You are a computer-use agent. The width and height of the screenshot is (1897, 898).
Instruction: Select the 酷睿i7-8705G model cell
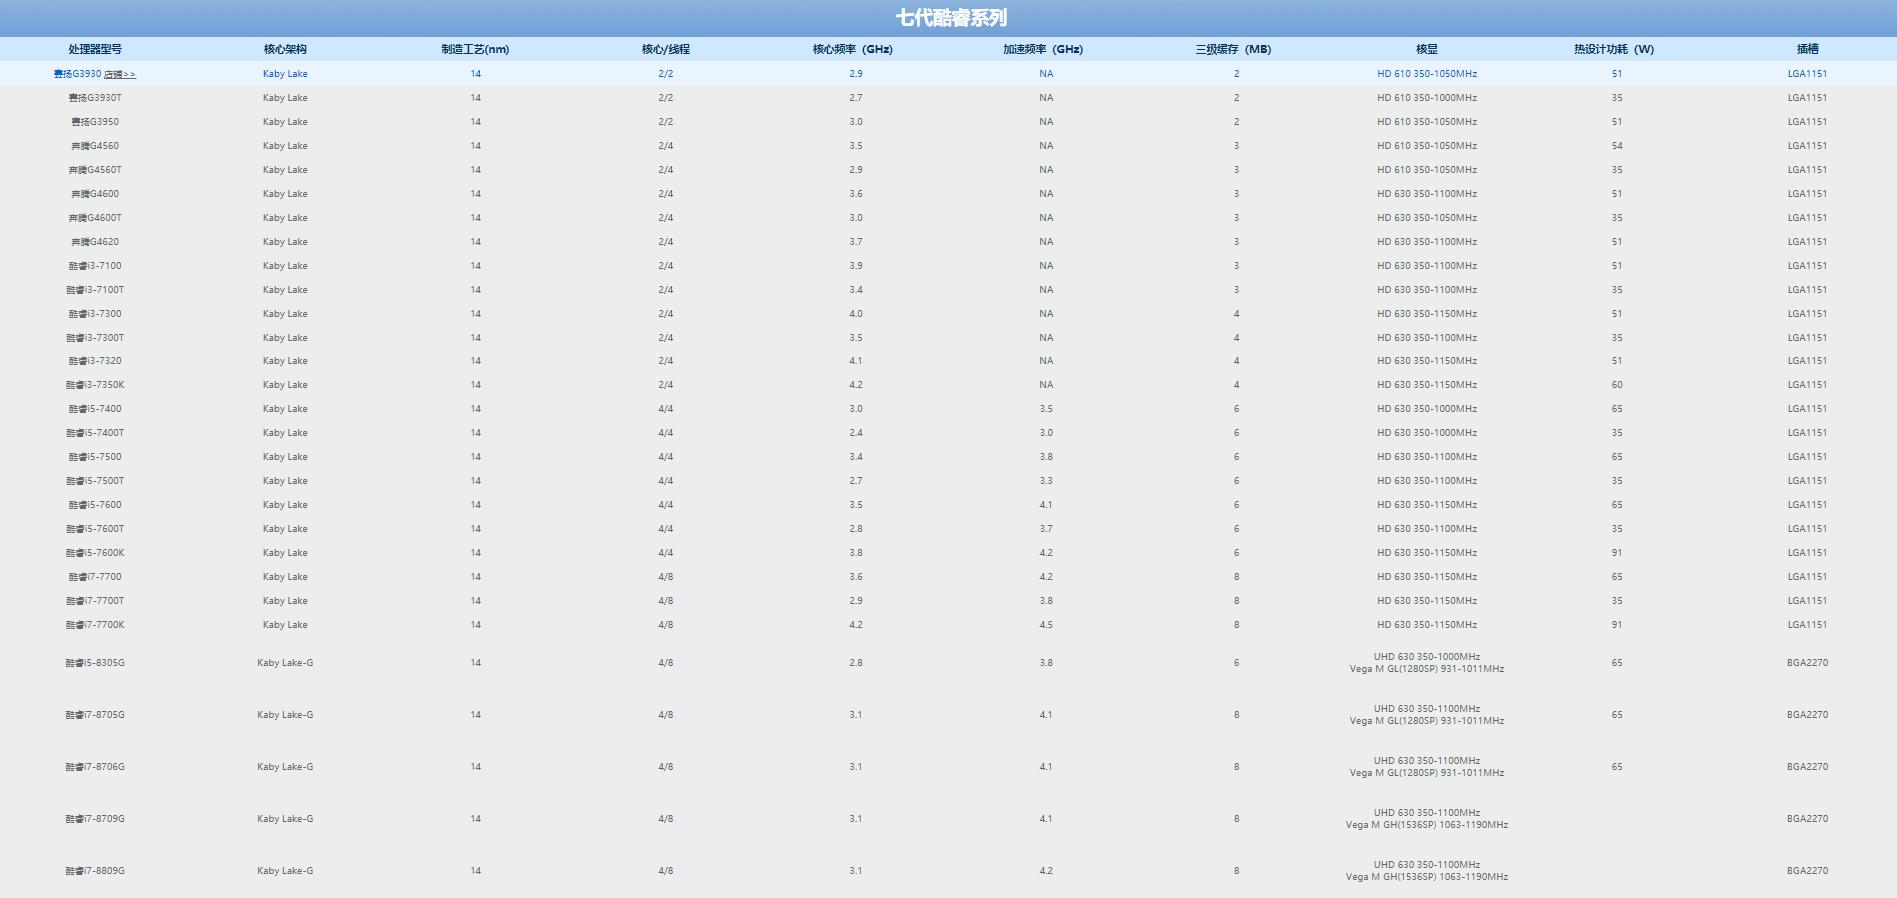[95, 715]
